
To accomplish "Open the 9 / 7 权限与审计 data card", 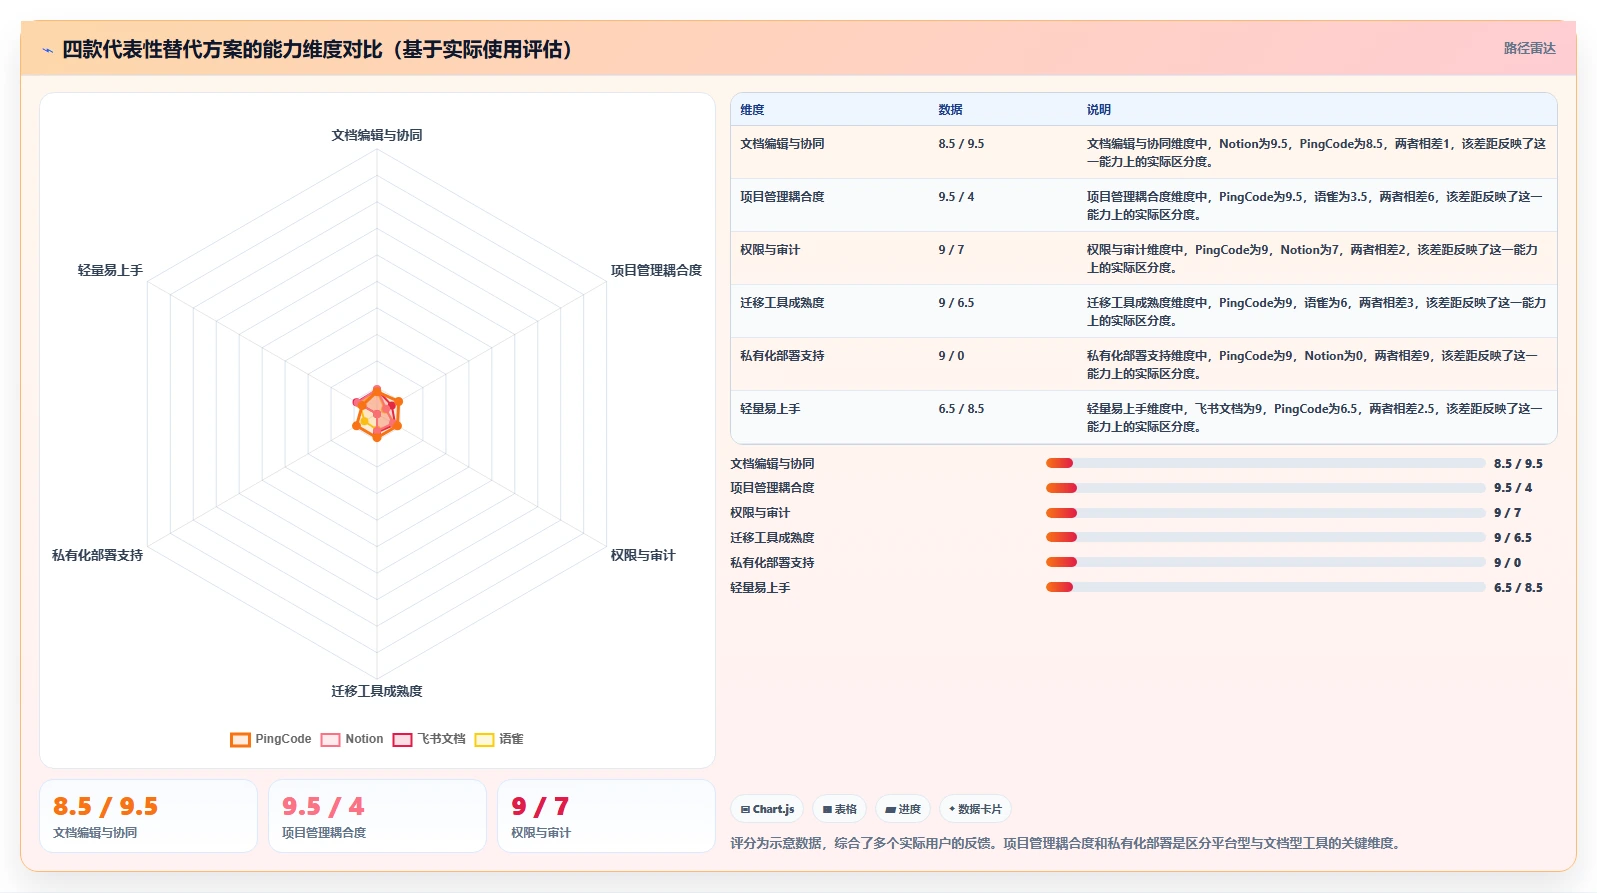I will pyautogui.click(x=606, y=816).
